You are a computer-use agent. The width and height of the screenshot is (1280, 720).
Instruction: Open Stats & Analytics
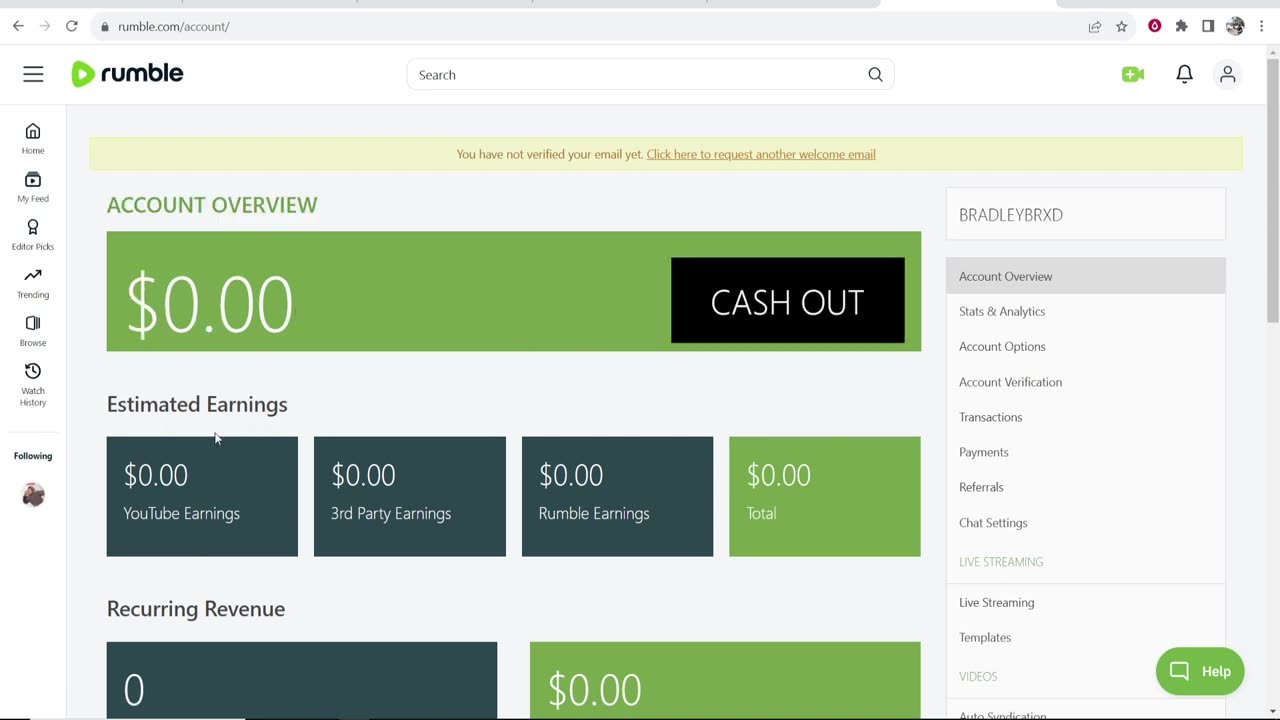pos(1086,311)
